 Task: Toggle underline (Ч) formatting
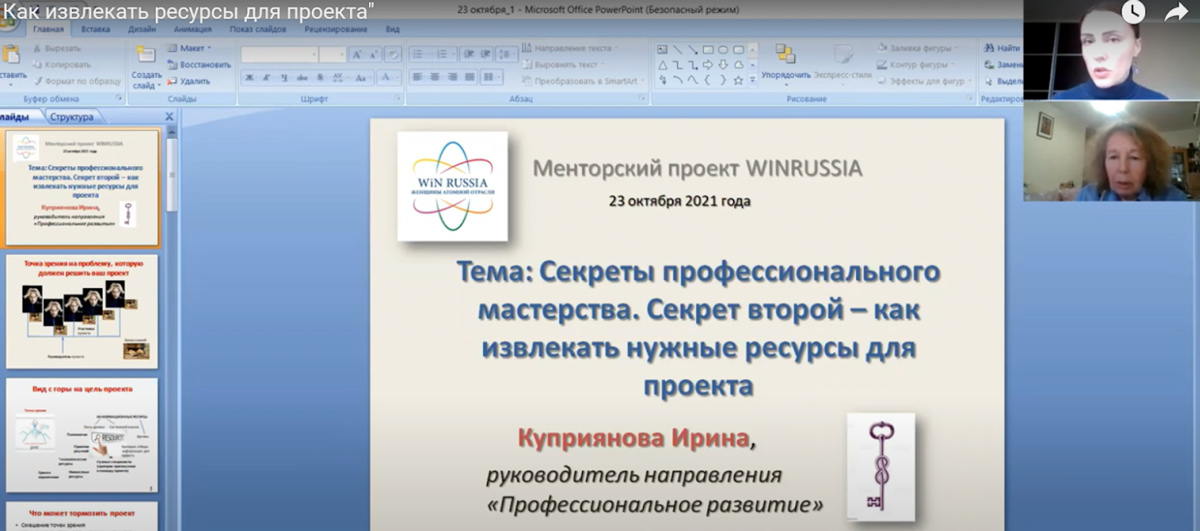tap(284, 78)
